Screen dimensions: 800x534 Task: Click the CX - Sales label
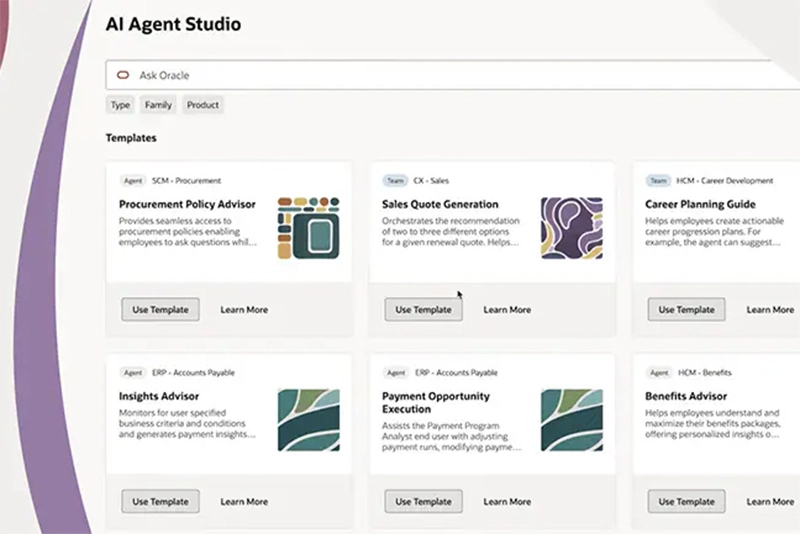(431, 181)
